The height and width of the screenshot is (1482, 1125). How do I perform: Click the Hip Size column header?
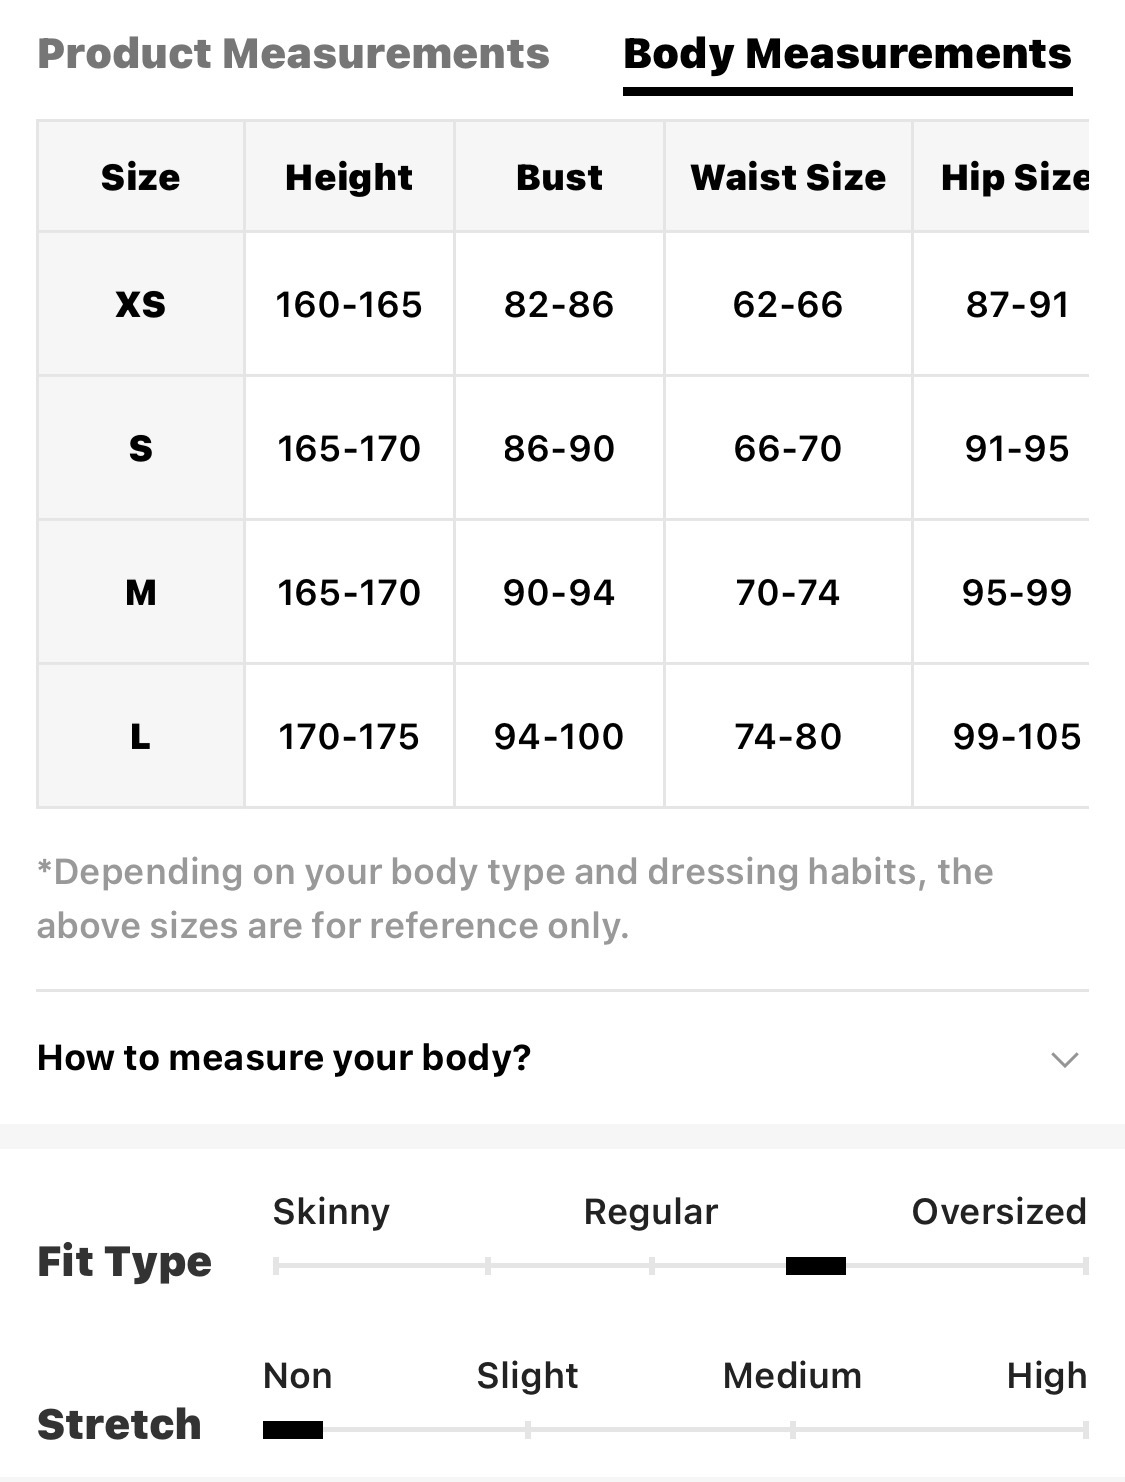[x=1014, y=177]
